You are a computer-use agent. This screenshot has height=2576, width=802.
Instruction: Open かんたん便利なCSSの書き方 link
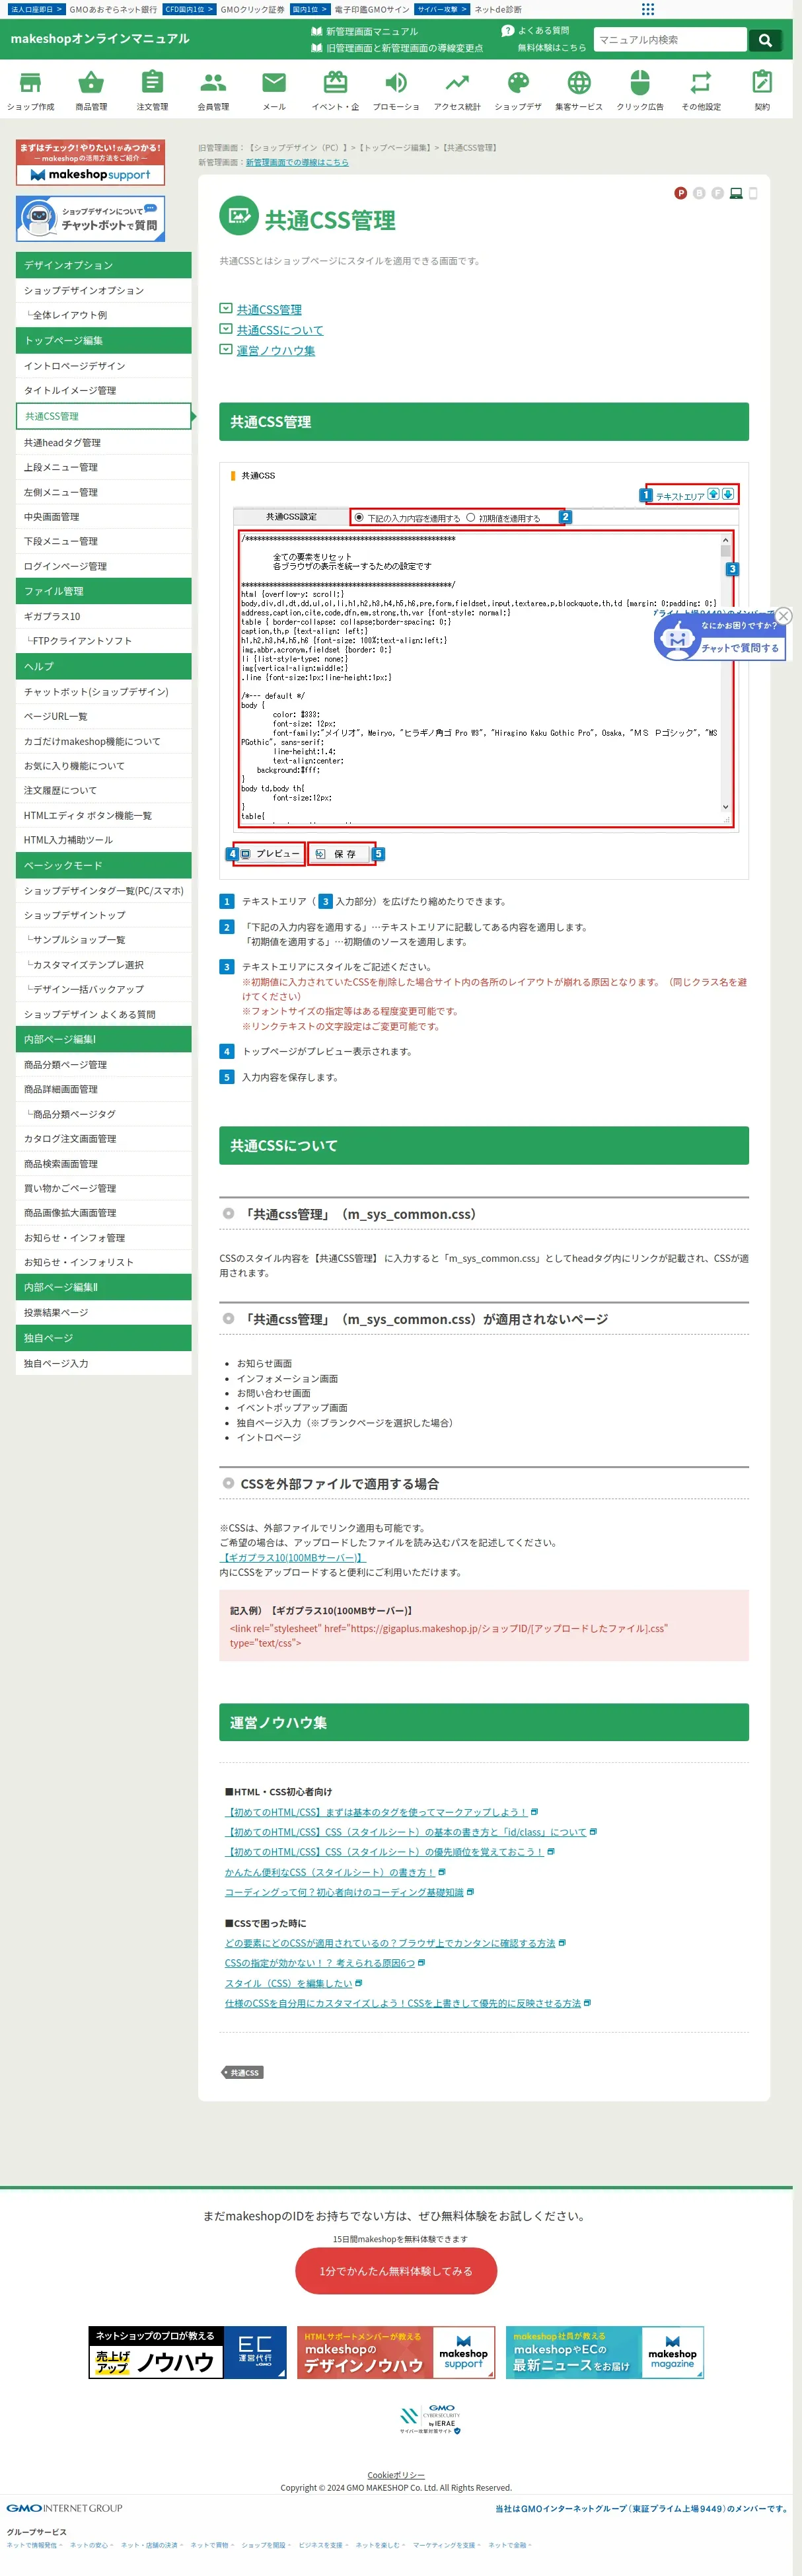coord(330,1873)
